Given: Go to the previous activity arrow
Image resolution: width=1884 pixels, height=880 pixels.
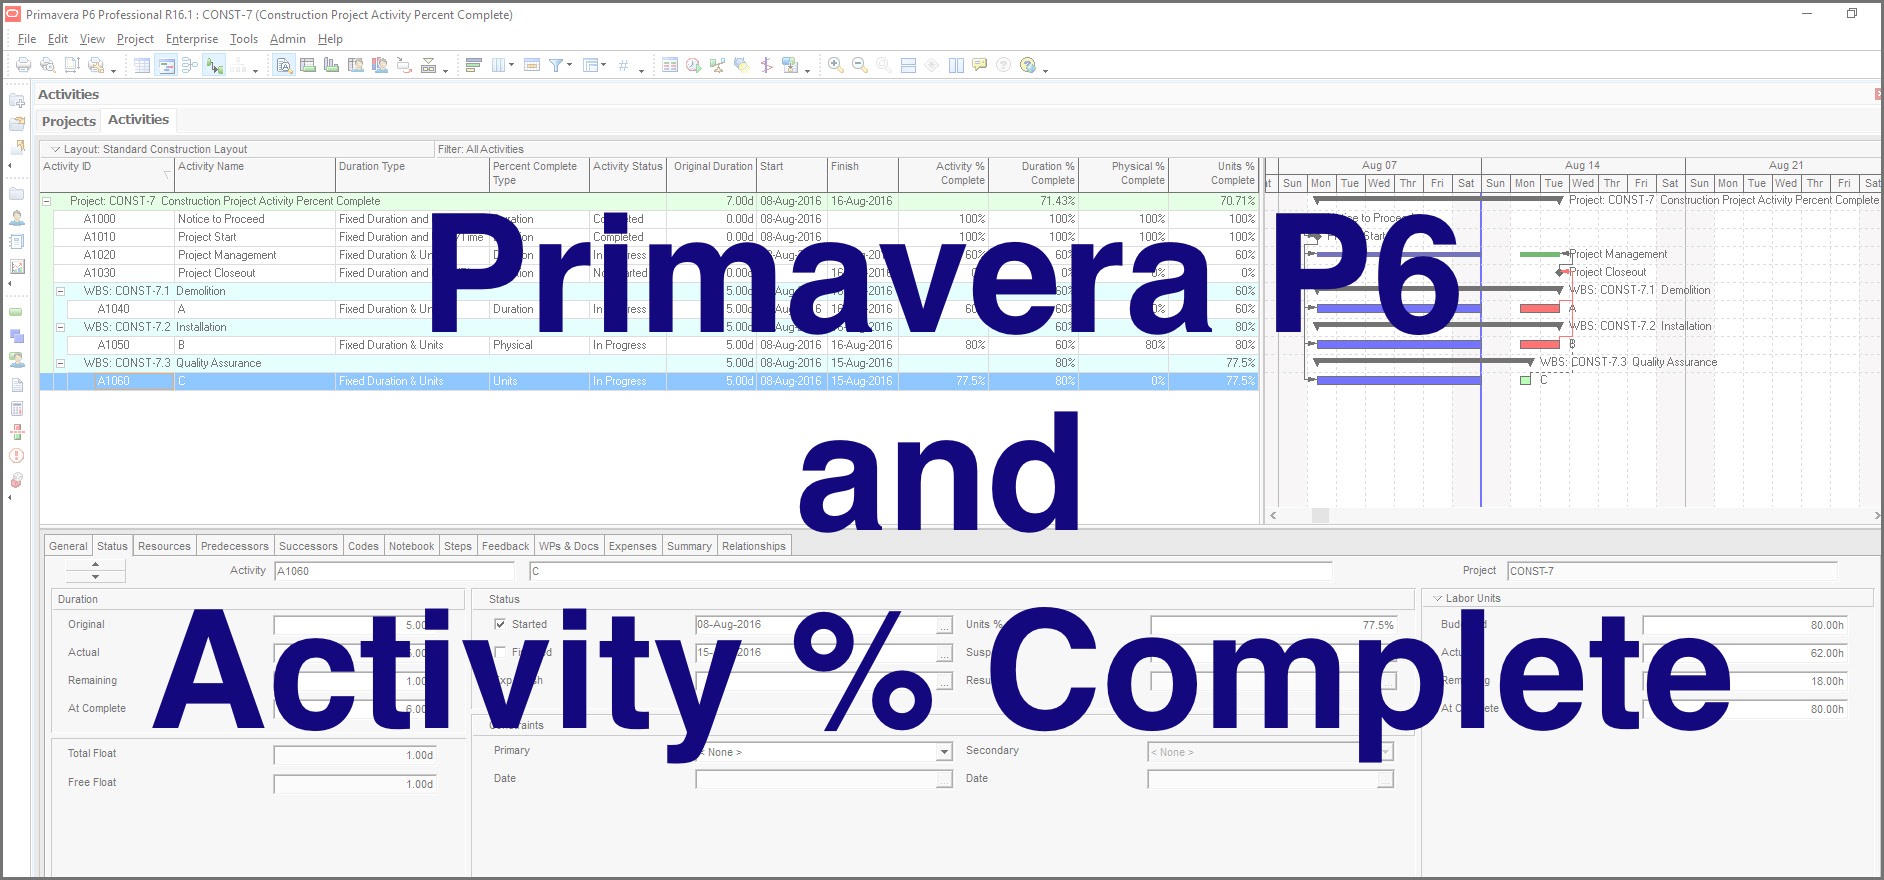Looking at the screenshot, I should [x=95, y=565].
